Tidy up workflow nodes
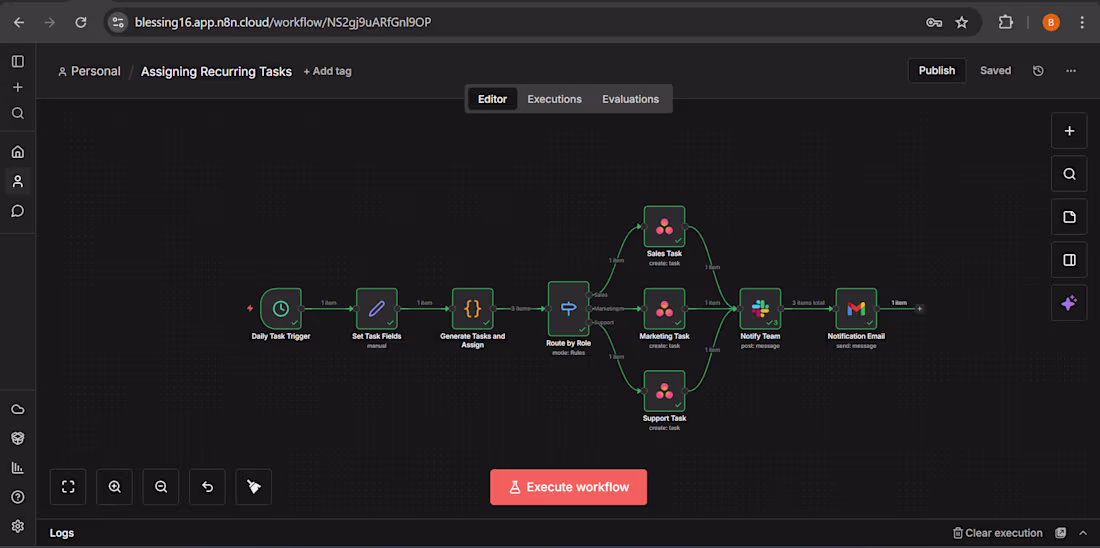The width and height of the screenshot is (1100, 548). (x=254, y=486)
